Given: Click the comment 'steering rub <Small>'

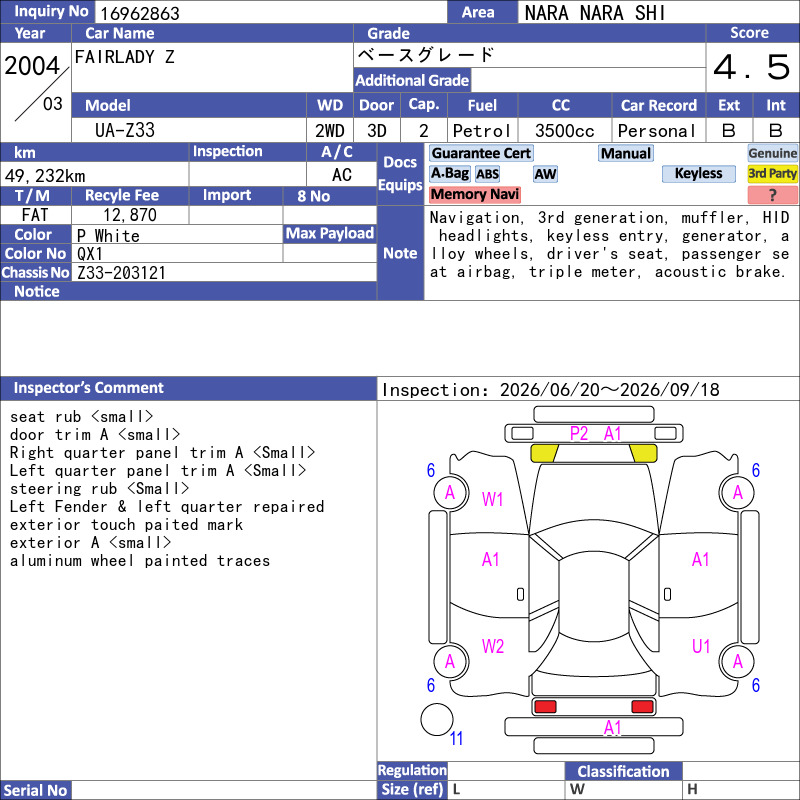Looking at the screenshot, I should point(99,489).
